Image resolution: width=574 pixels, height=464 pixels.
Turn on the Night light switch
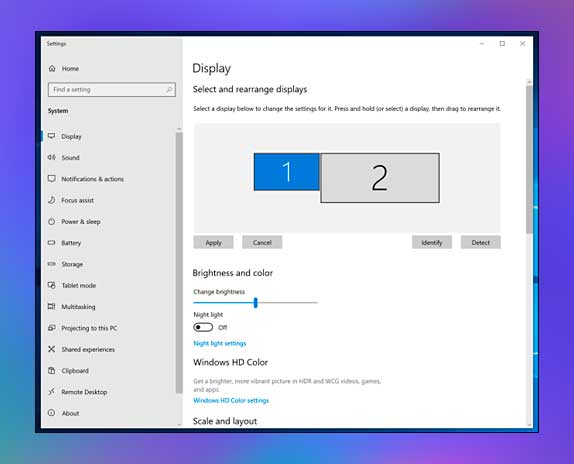click(x=203, y=327)
